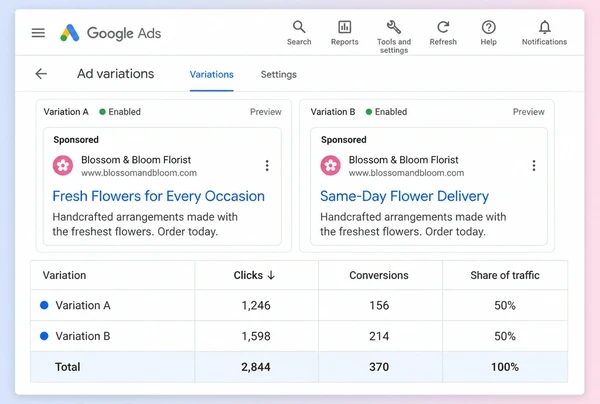Click the 370 total conversions cell

pos(379,367)
